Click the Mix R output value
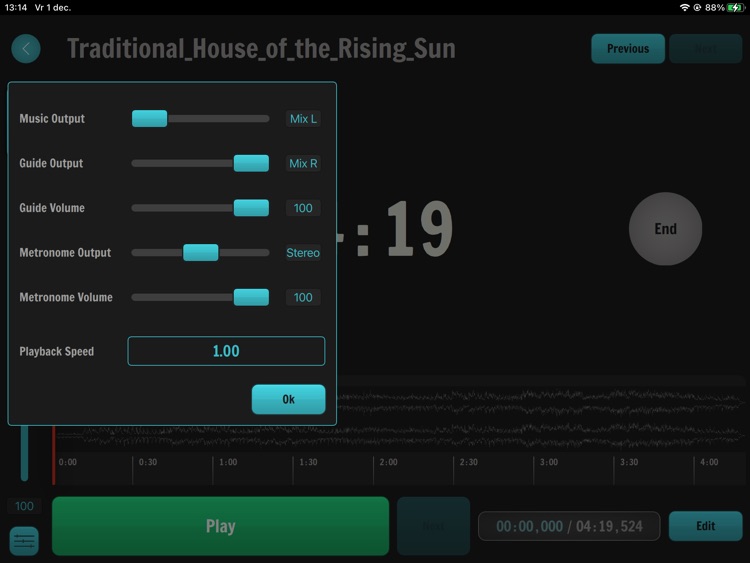 pyautogui.click(x=303, y=163)
